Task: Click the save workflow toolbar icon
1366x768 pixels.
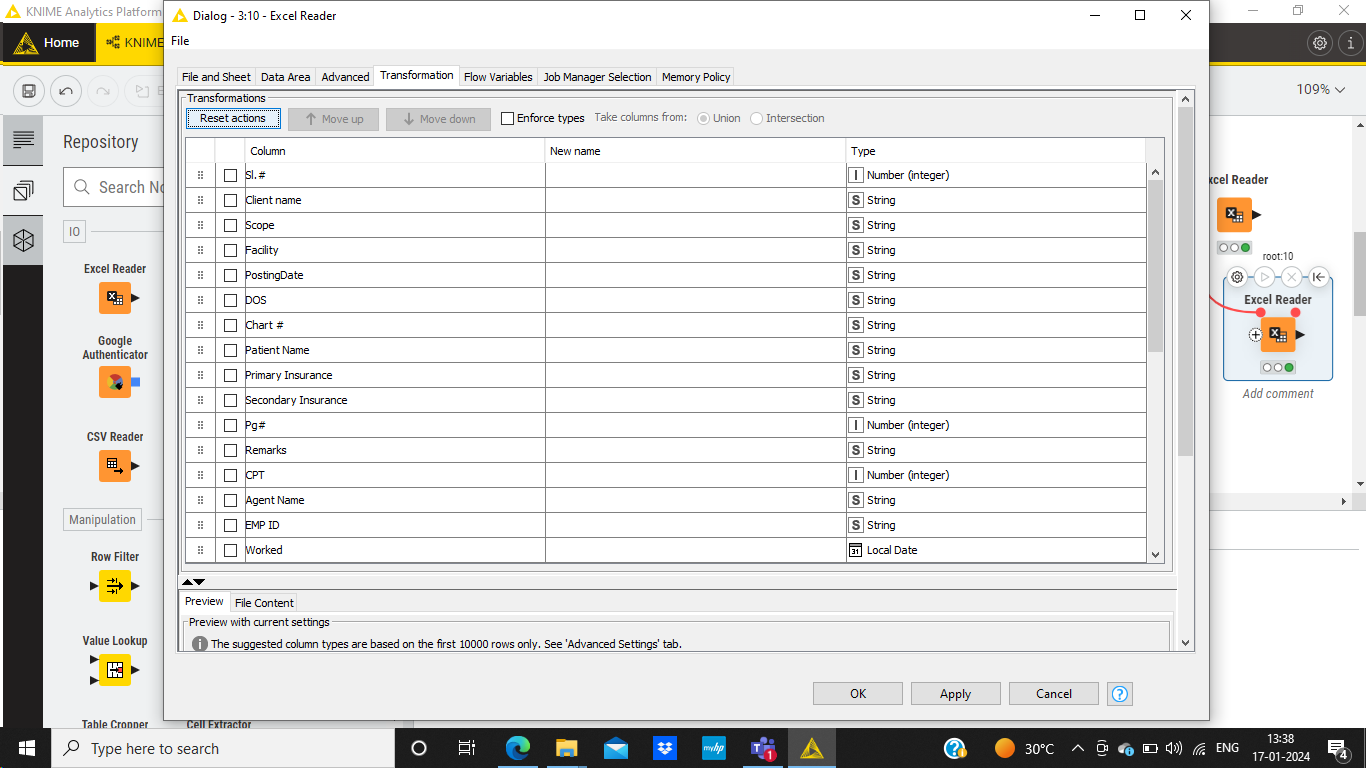Action: [x=29, y=91]
